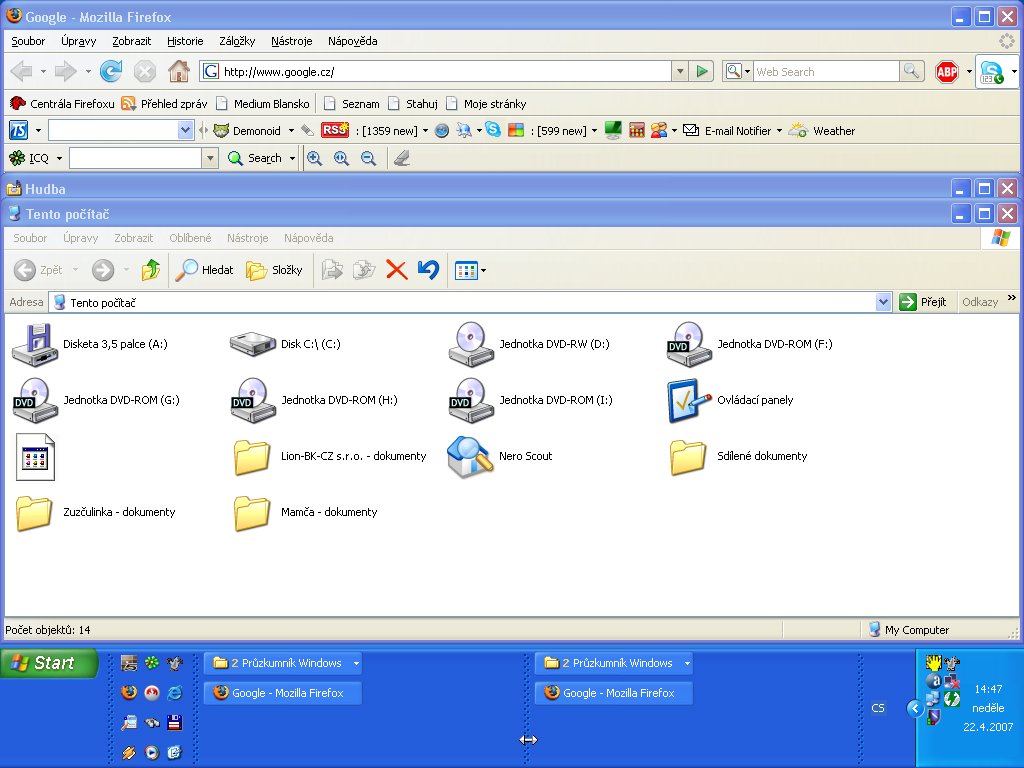Open the Záložky menu in Firefox
This screenshot has width=1024, height=768.
tap(237, 41)
